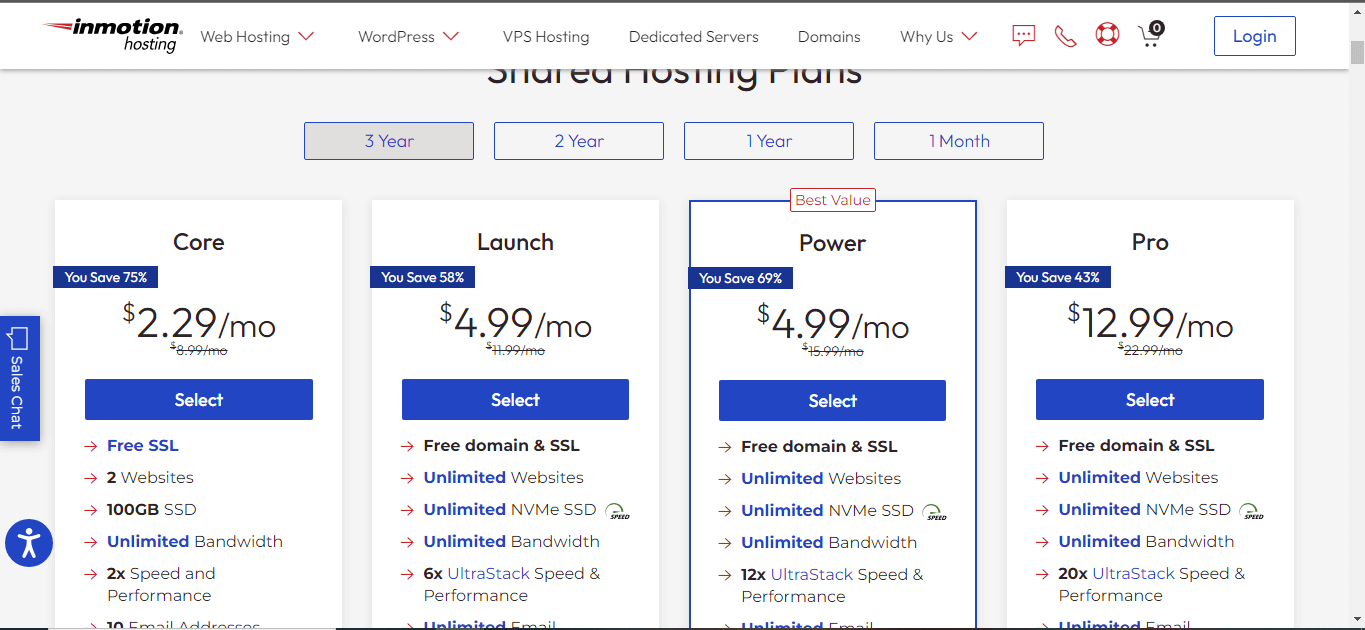Click the phone call icon
The width and height of the screenshot is (1365, 630).
(1064, 35)
